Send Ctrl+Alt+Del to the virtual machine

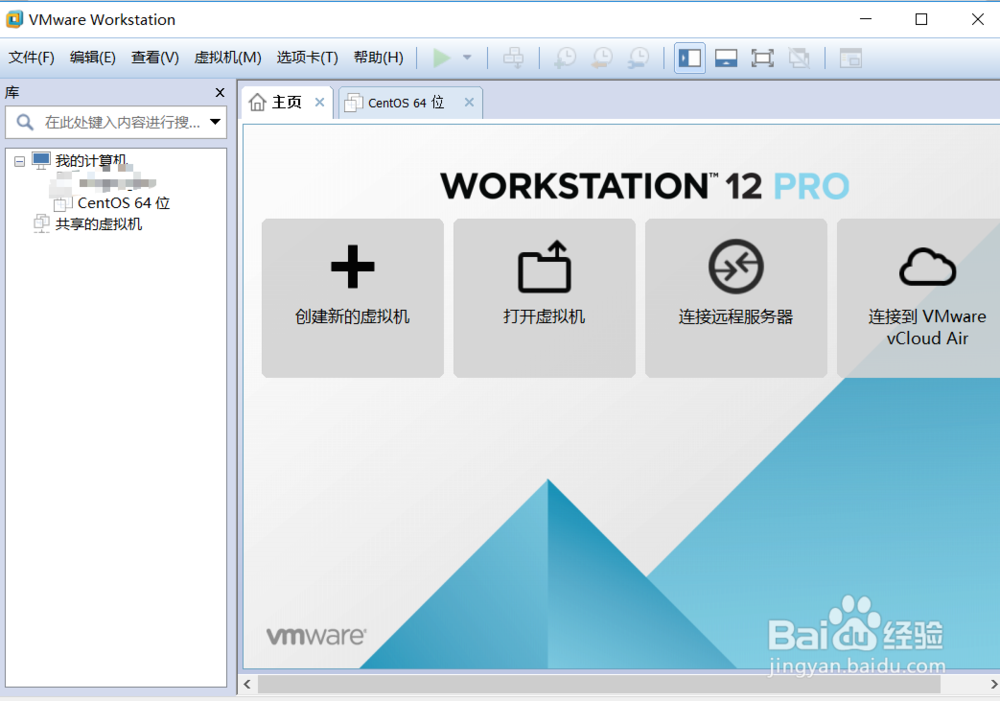pos(513,58)
